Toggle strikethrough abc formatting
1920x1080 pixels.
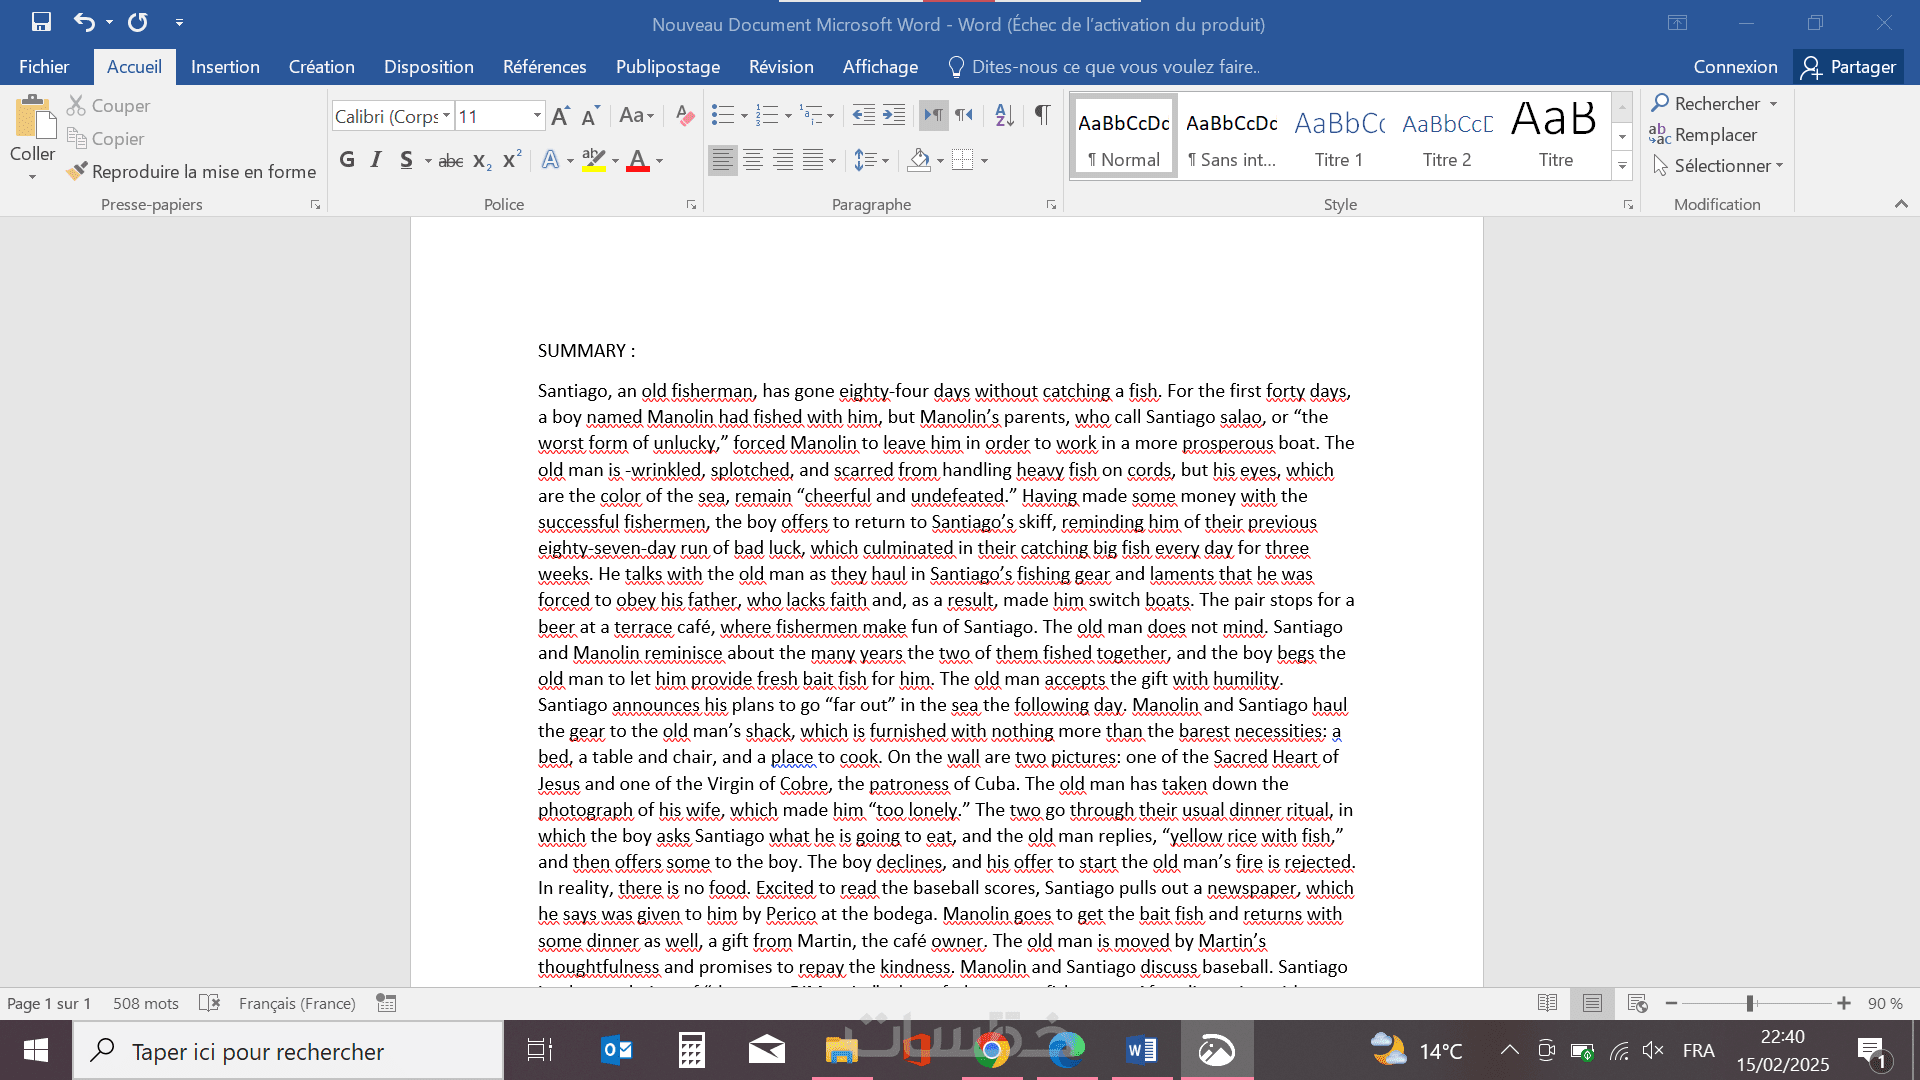[x=451, y=160]
